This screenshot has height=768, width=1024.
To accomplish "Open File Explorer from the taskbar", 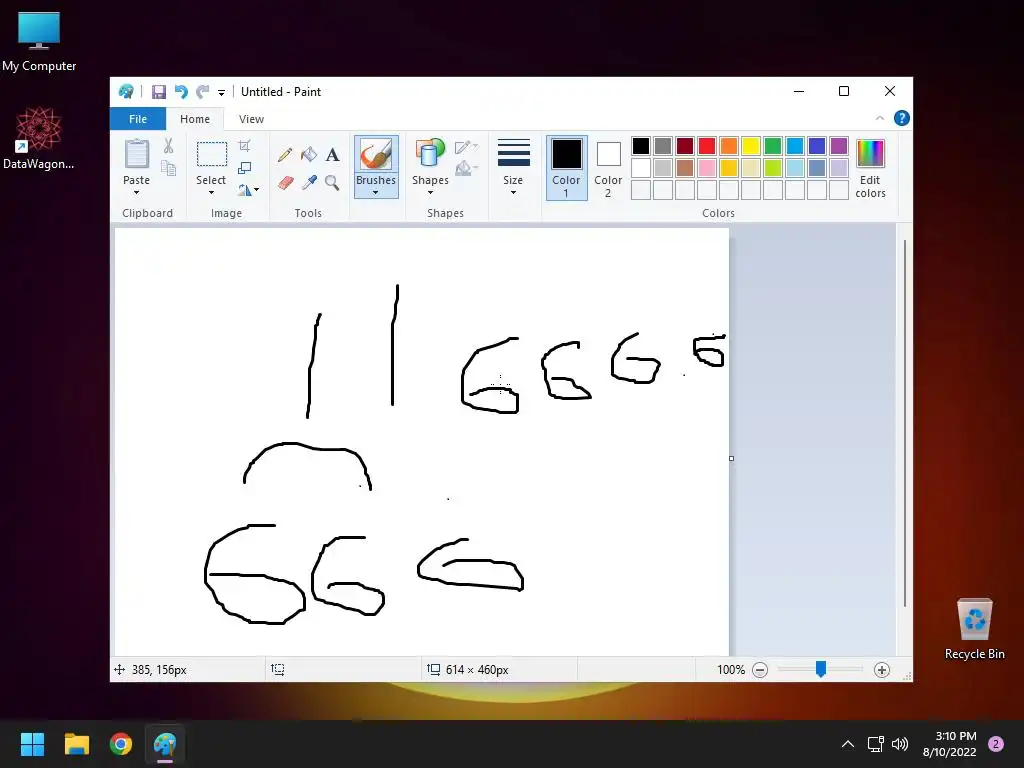I will (x=76, y=744).
